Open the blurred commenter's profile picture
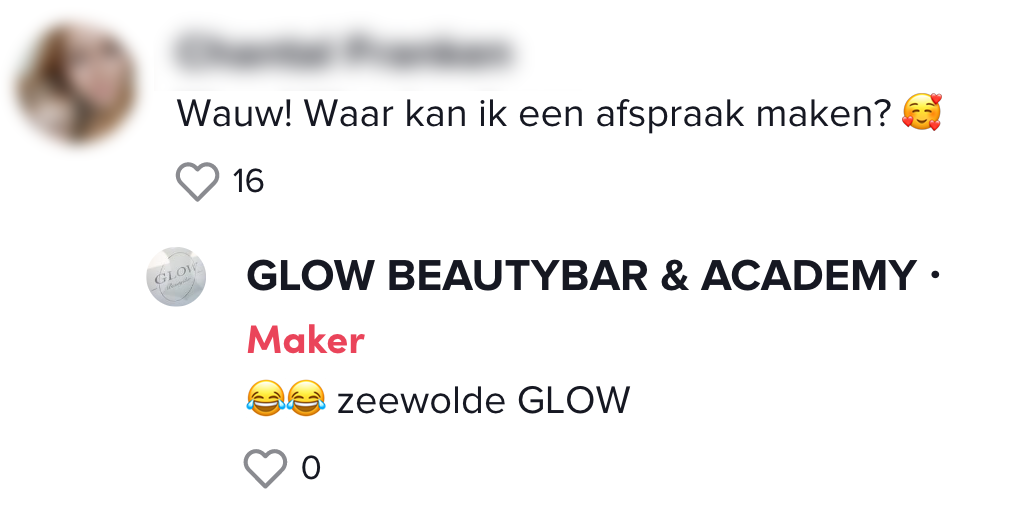The width and height of the screenshot is (1012, 512). point(77,82)
